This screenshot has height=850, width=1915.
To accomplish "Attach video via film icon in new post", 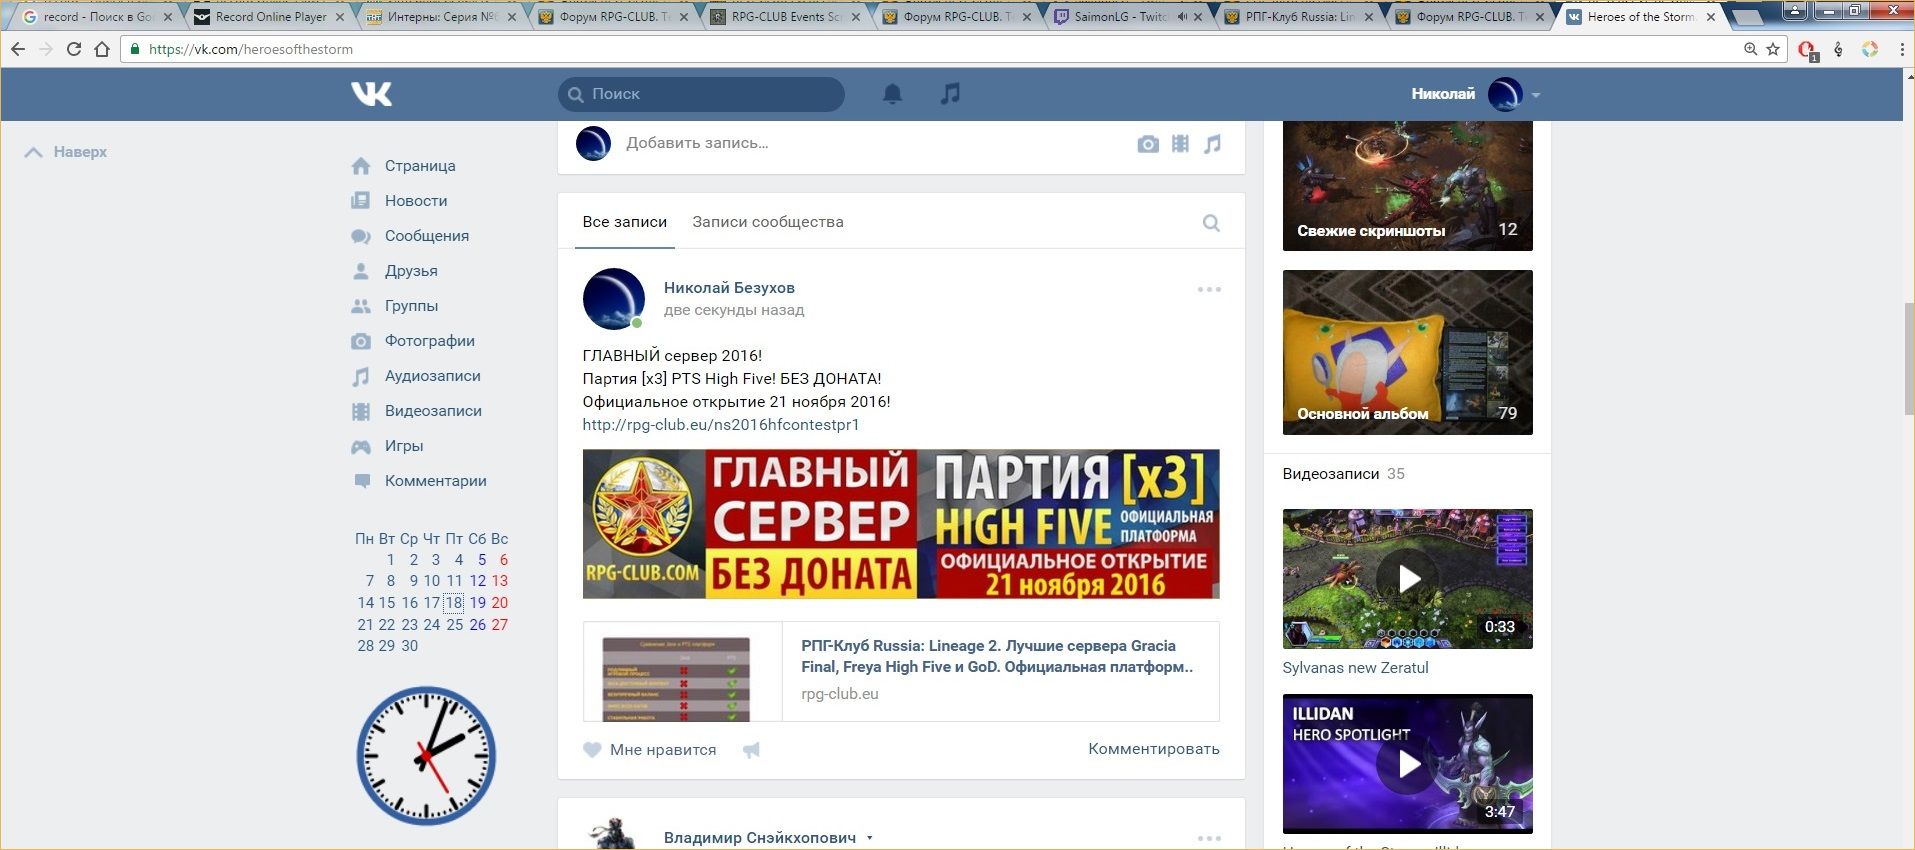I will pyautogui.click(x=1180, y=144).
